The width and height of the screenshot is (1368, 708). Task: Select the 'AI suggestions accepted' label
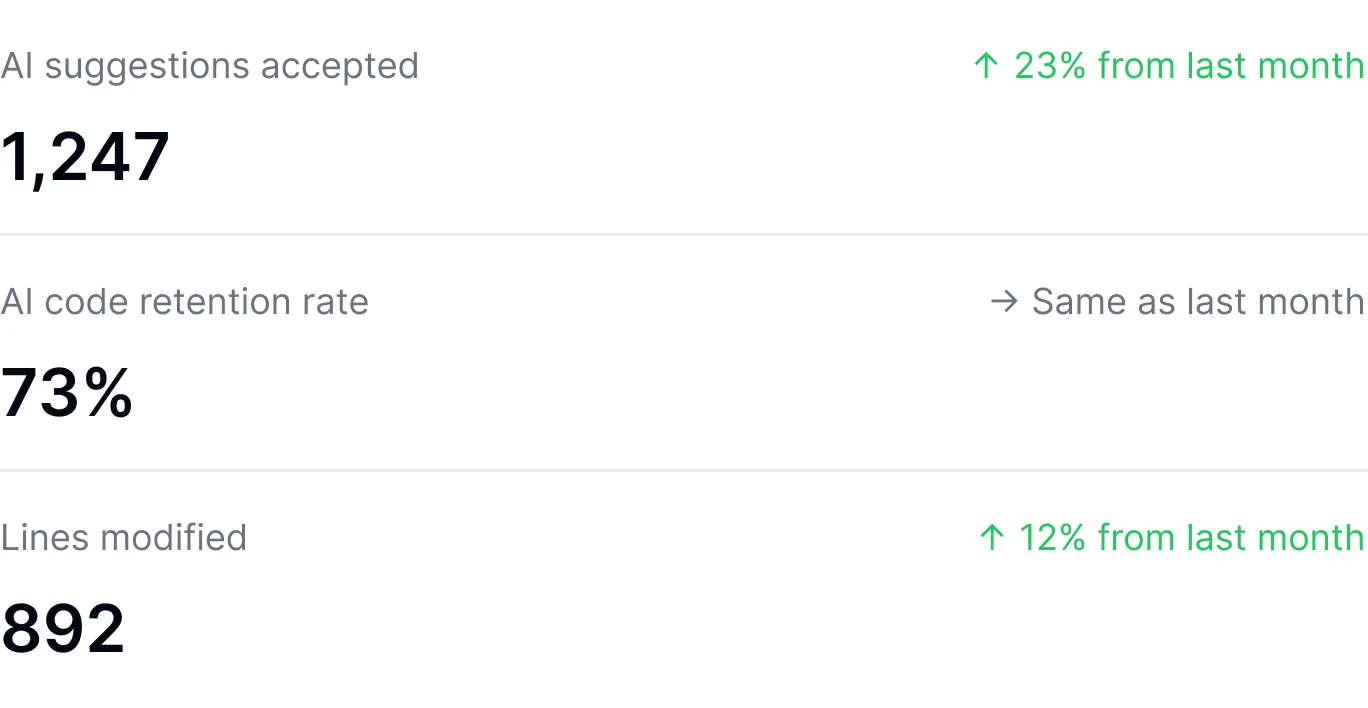pyautogui.click(x=209, y=66)
